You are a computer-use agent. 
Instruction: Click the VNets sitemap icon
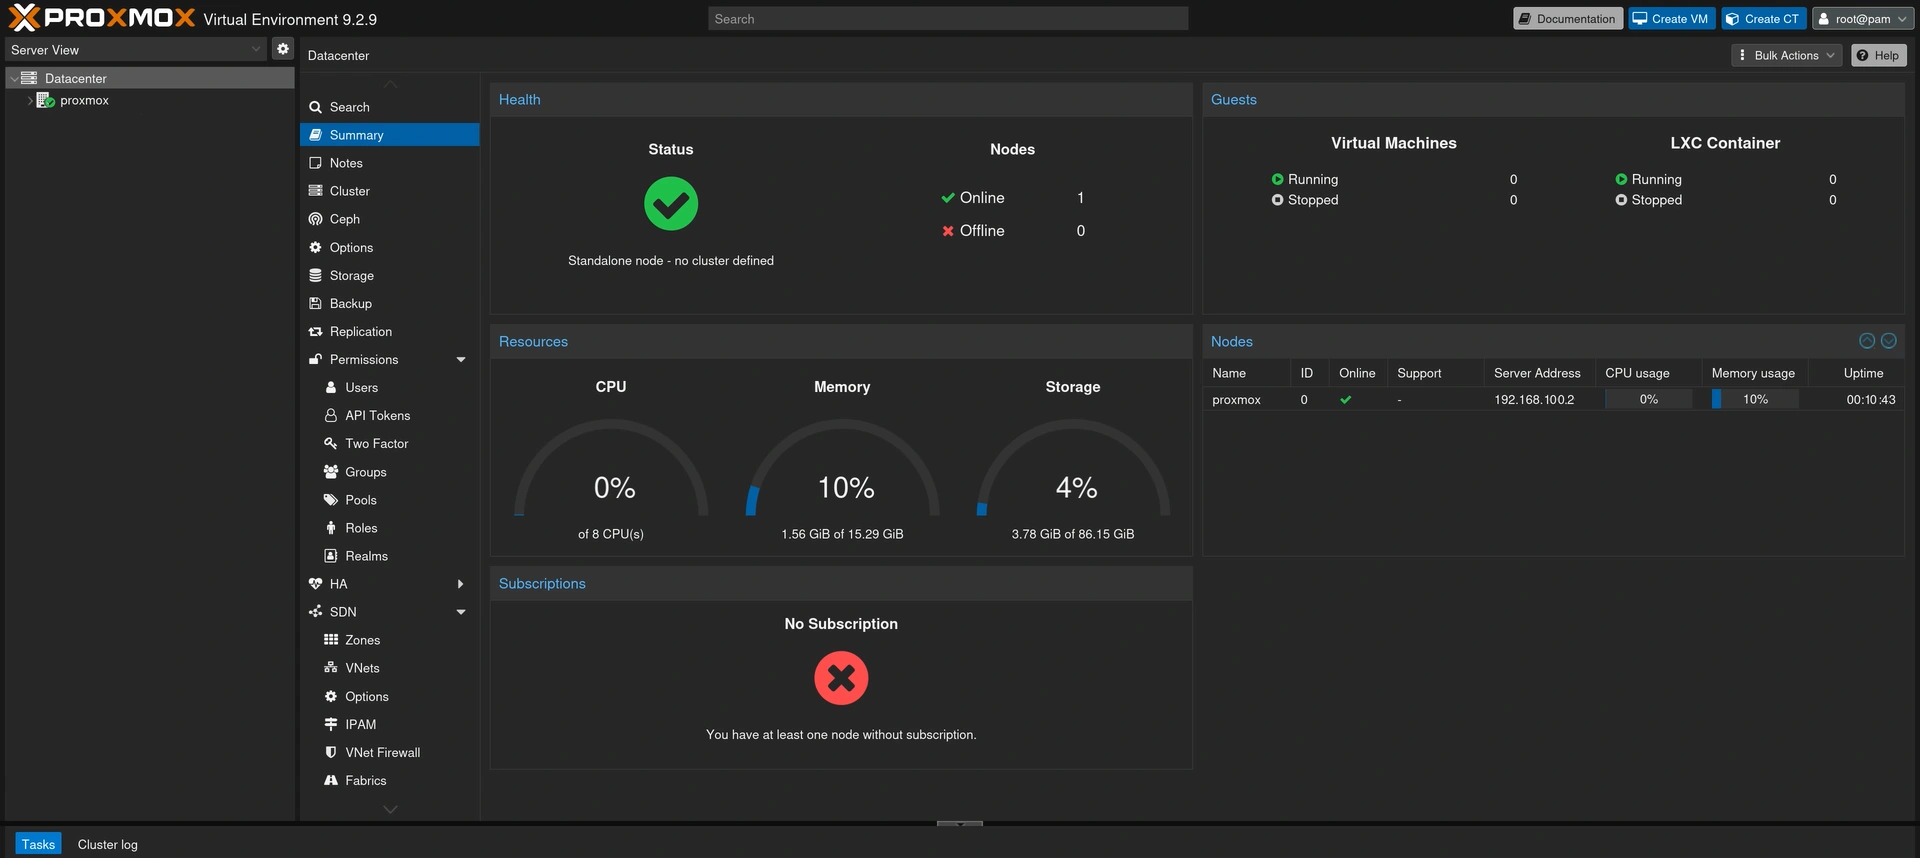(x=331, y=667)
